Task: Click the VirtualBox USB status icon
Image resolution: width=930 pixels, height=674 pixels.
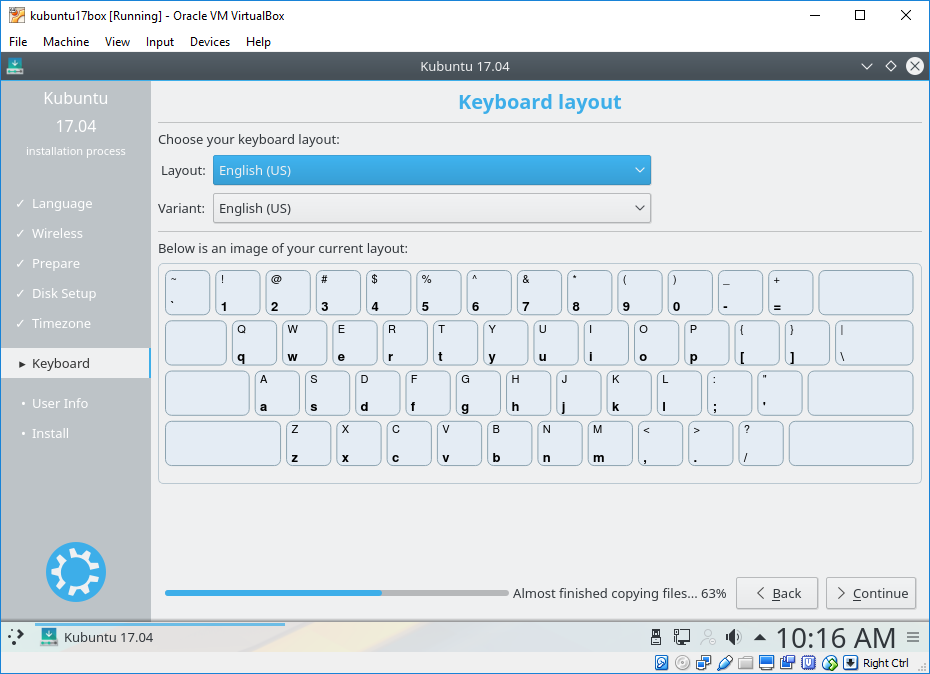Action: 725,663
